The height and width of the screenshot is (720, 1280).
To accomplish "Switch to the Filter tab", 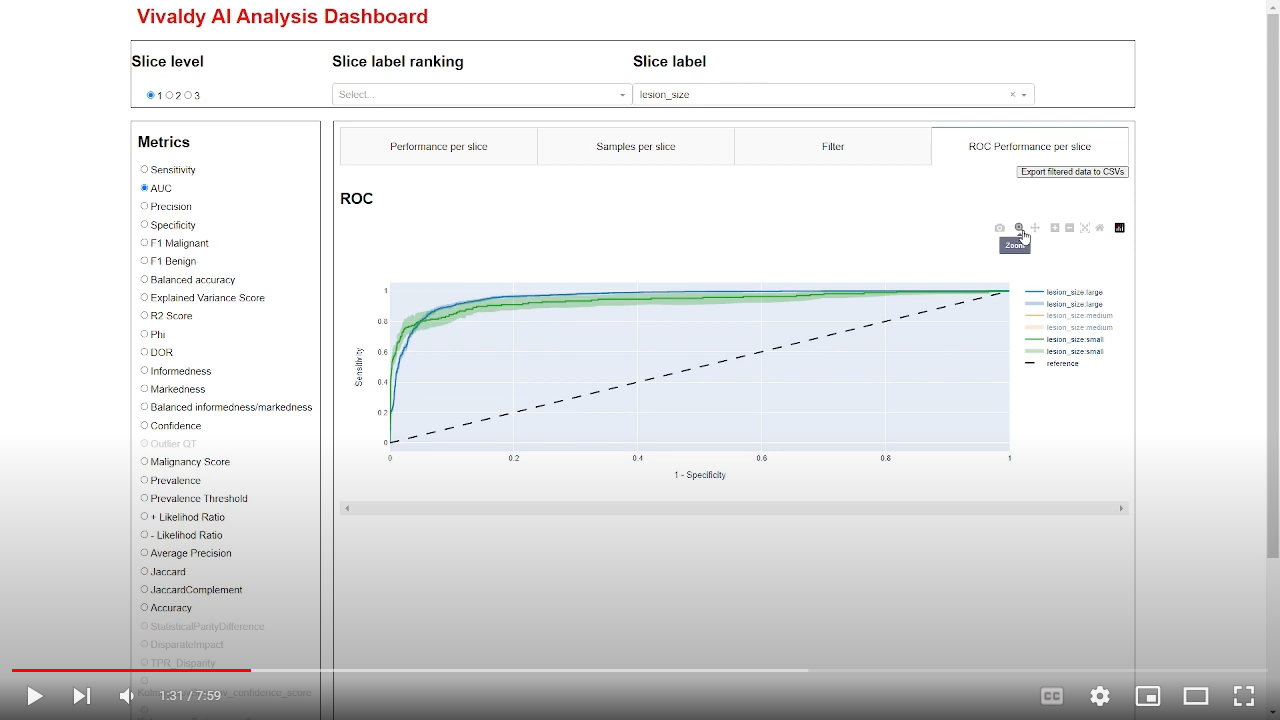I will click(833, 146).
